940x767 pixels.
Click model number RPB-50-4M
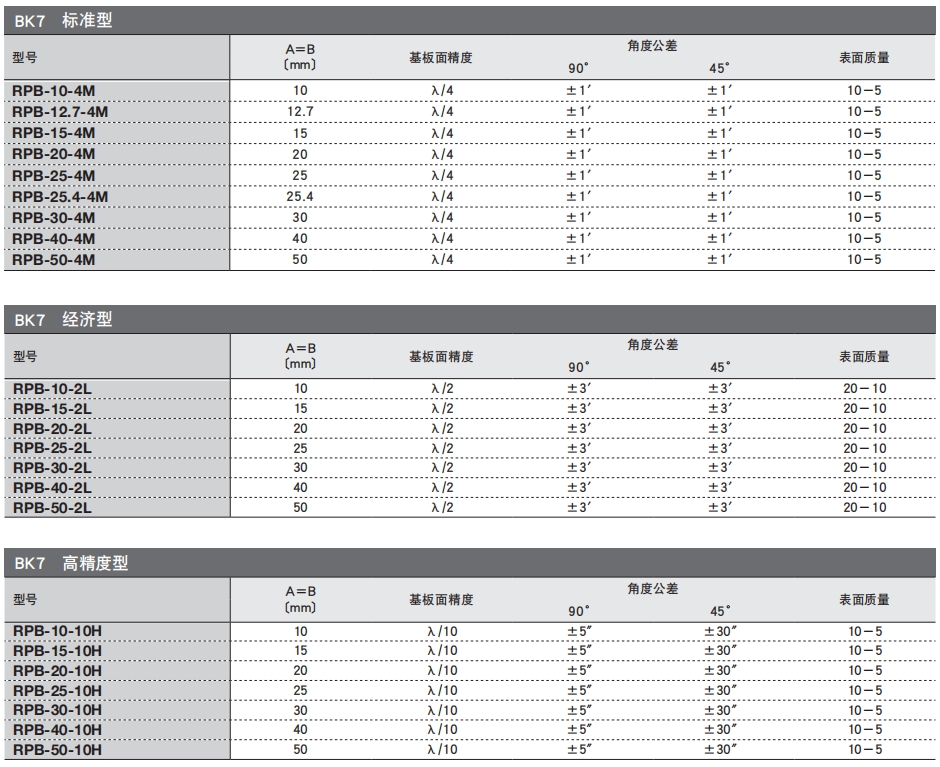pyautogui.click(x=54, y=260)
